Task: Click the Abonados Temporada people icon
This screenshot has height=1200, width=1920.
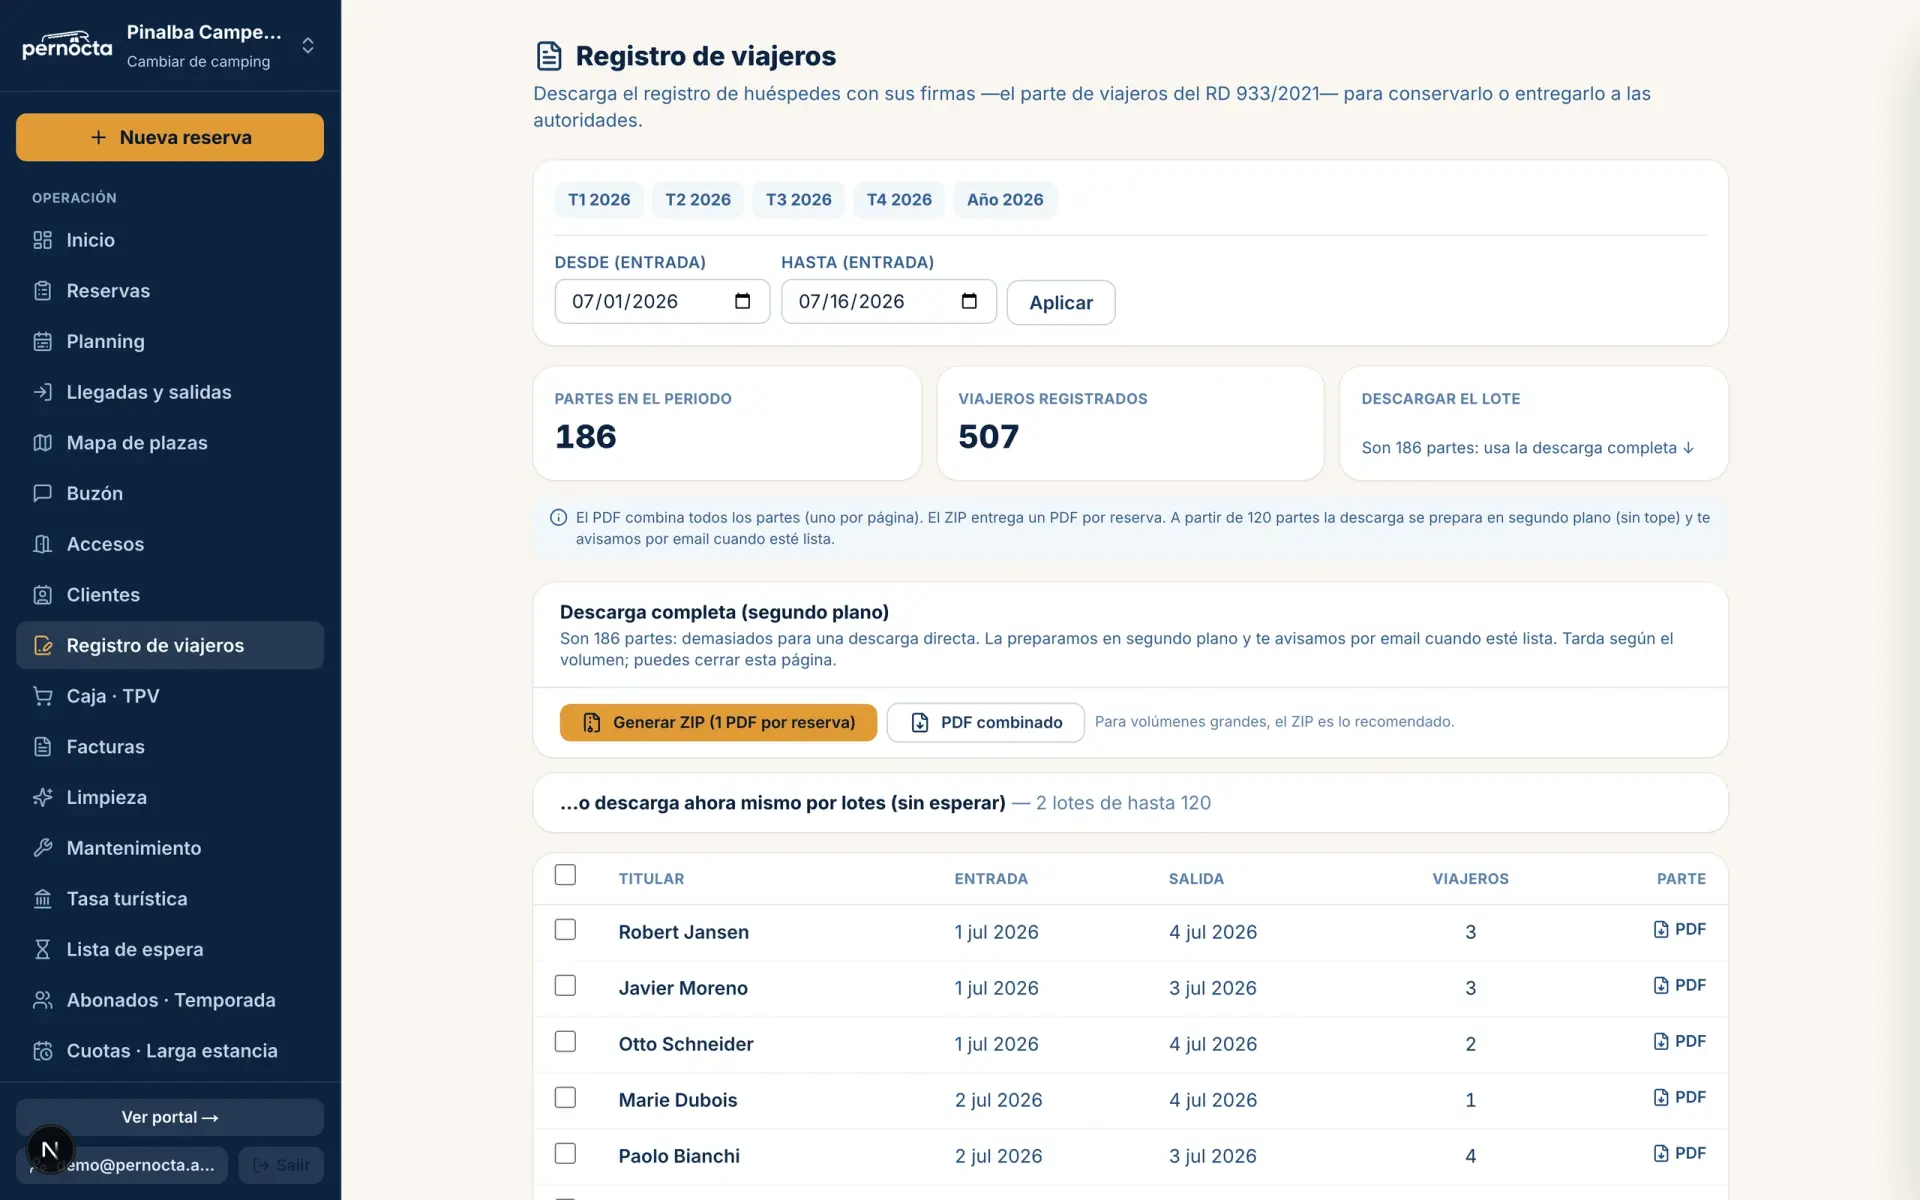Action: pyautogui.click(x=42, y=1000)
